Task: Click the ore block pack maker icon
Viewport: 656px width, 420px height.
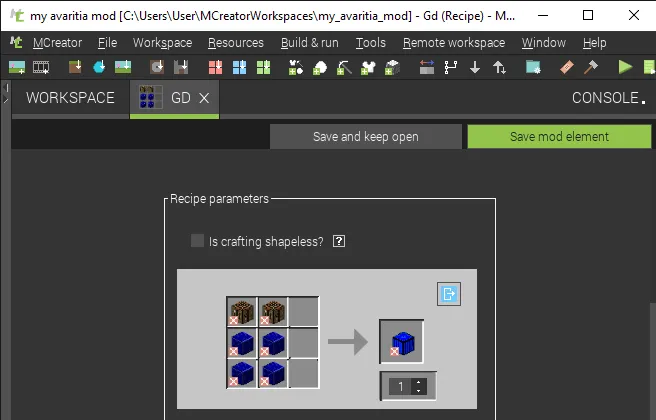Action: click(x=392, y=67)
